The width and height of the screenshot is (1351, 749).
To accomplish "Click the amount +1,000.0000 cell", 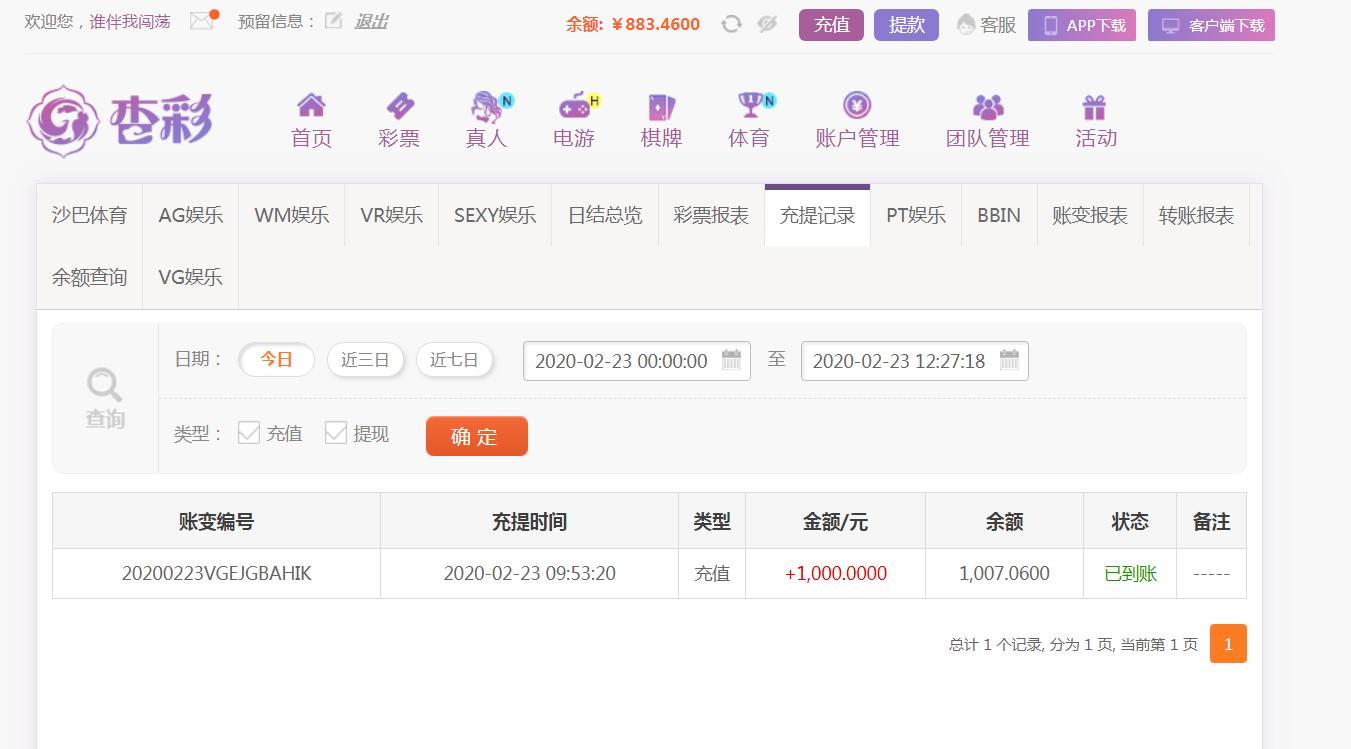I will (x=836, y=574).
